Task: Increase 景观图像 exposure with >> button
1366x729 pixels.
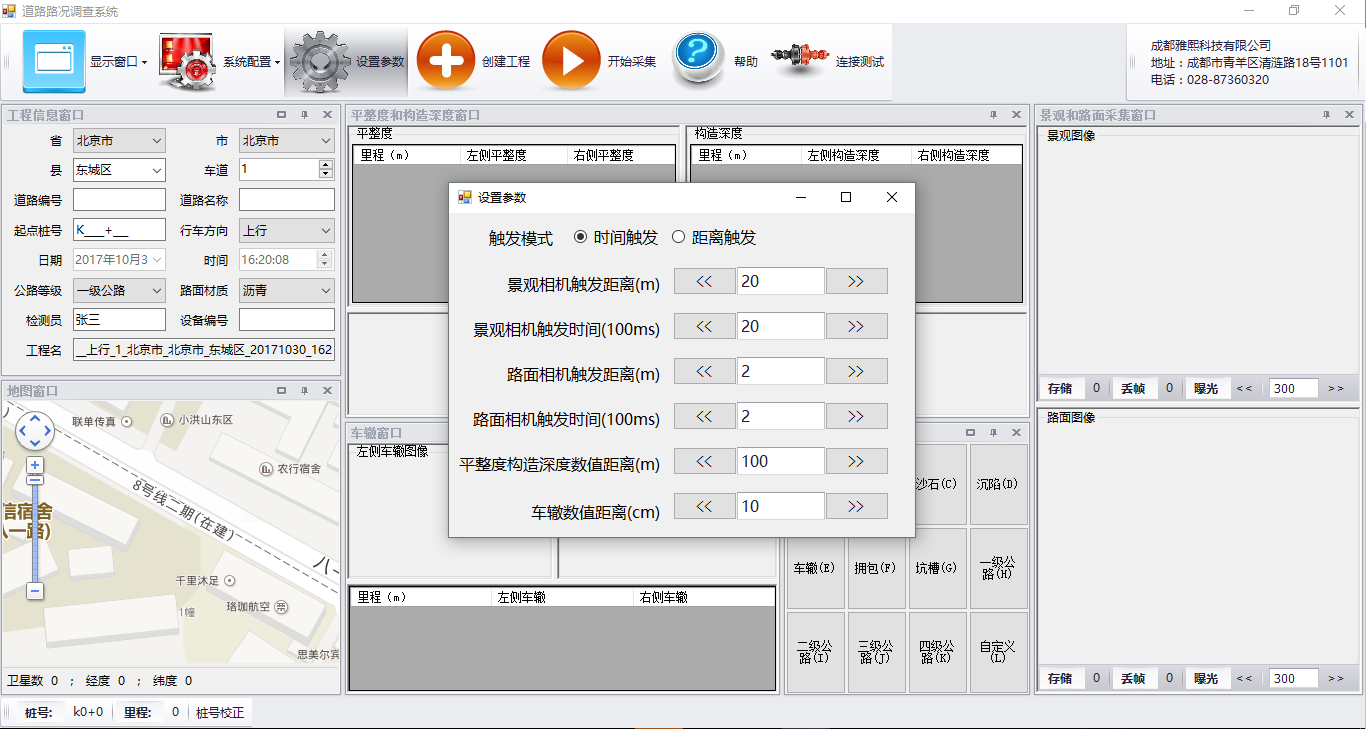Action: [x=1336, y=388]
